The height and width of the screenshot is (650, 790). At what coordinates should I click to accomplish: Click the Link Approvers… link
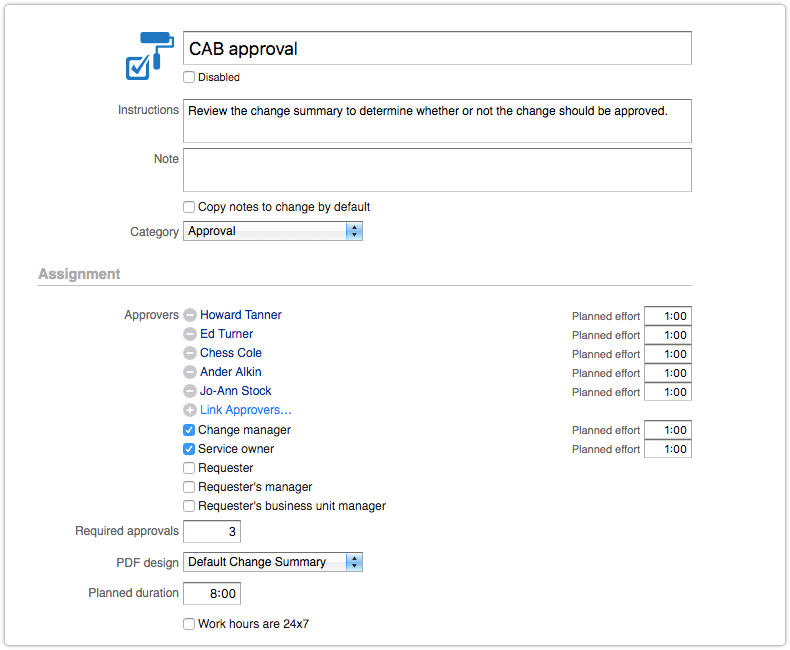[x=246, y=410]
